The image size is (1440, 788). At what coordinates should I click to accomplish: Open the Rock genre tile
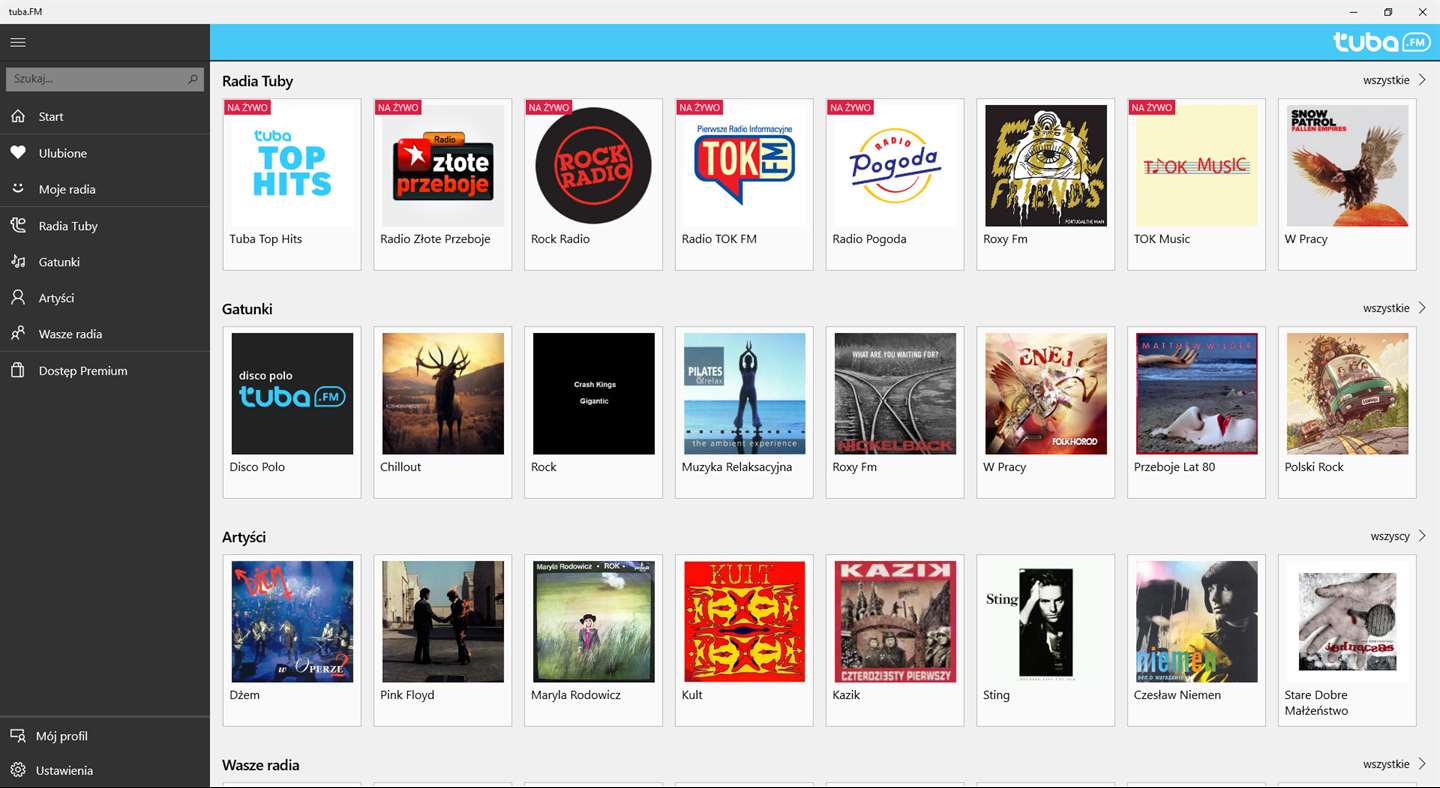coord(593,412)
